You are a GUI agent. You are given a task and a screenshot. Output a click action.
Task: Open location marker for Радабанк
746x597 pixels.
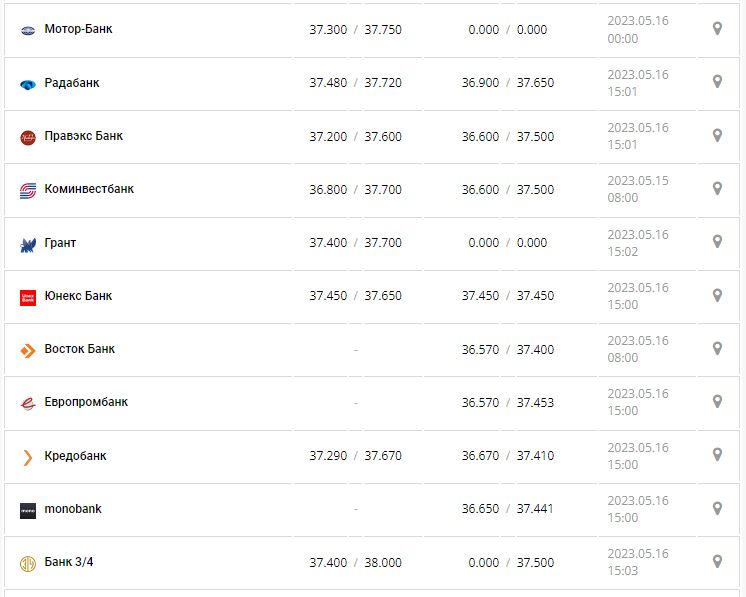click(717, 82)
